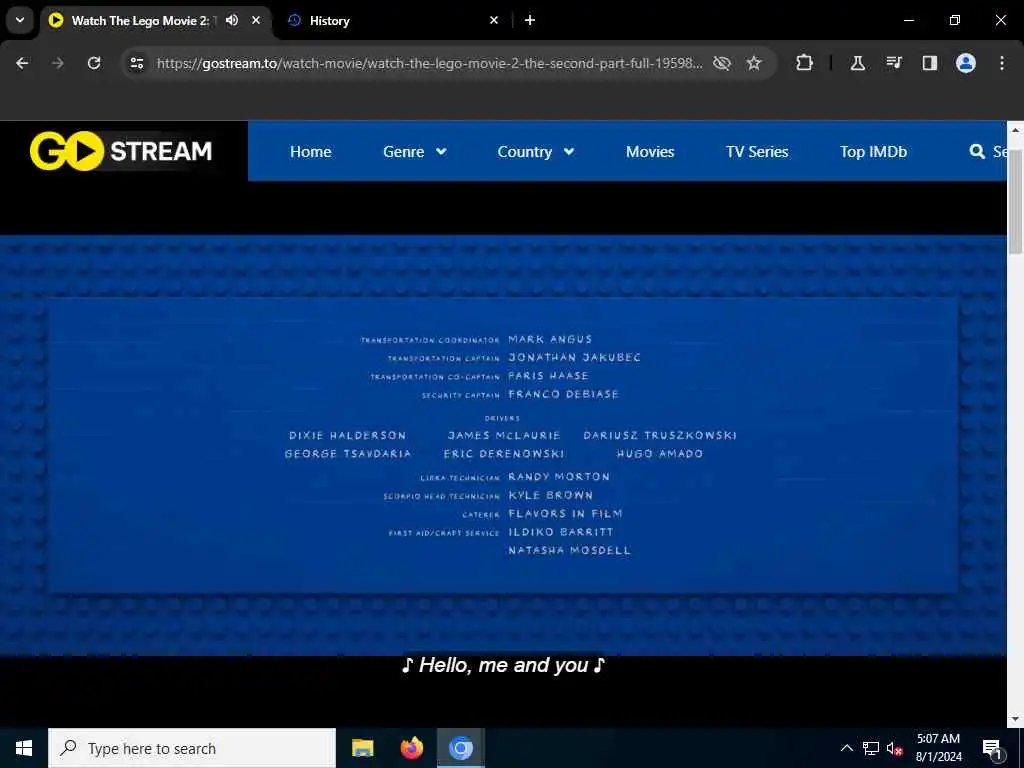This screenshot has width=1024, height=768.
Task: Open Chrome Labs flask icon
Action: click(x=857, y=63)
